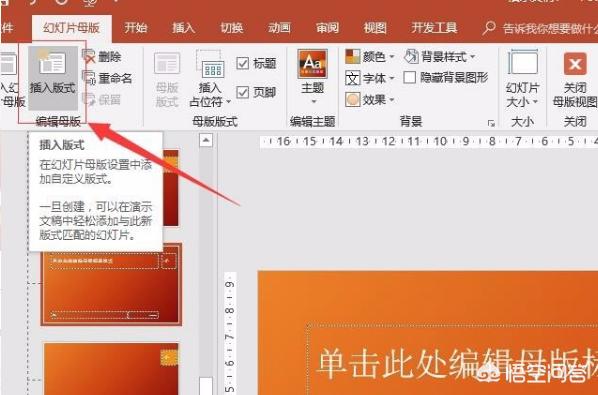
Task: Expand the Effects (效果) dropdown arrow
Action: coord(392,100)
